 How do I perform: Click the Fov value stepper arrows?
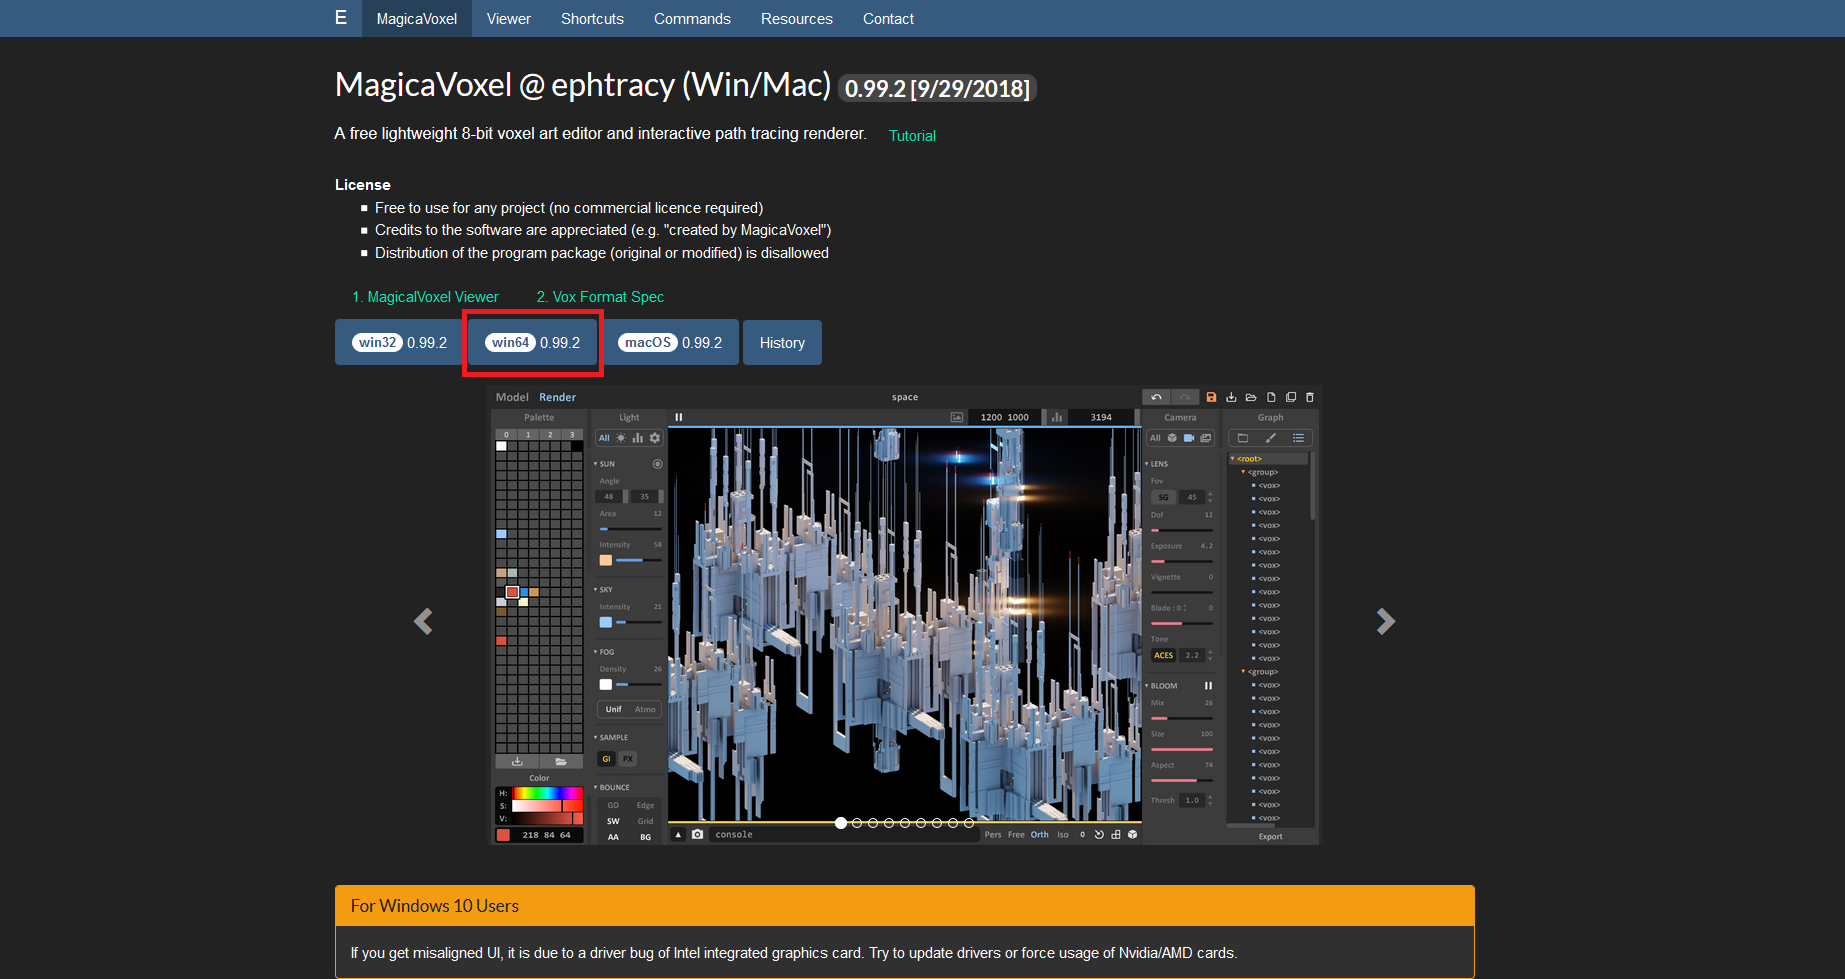pyautogui.click(x=1210, y=497)
